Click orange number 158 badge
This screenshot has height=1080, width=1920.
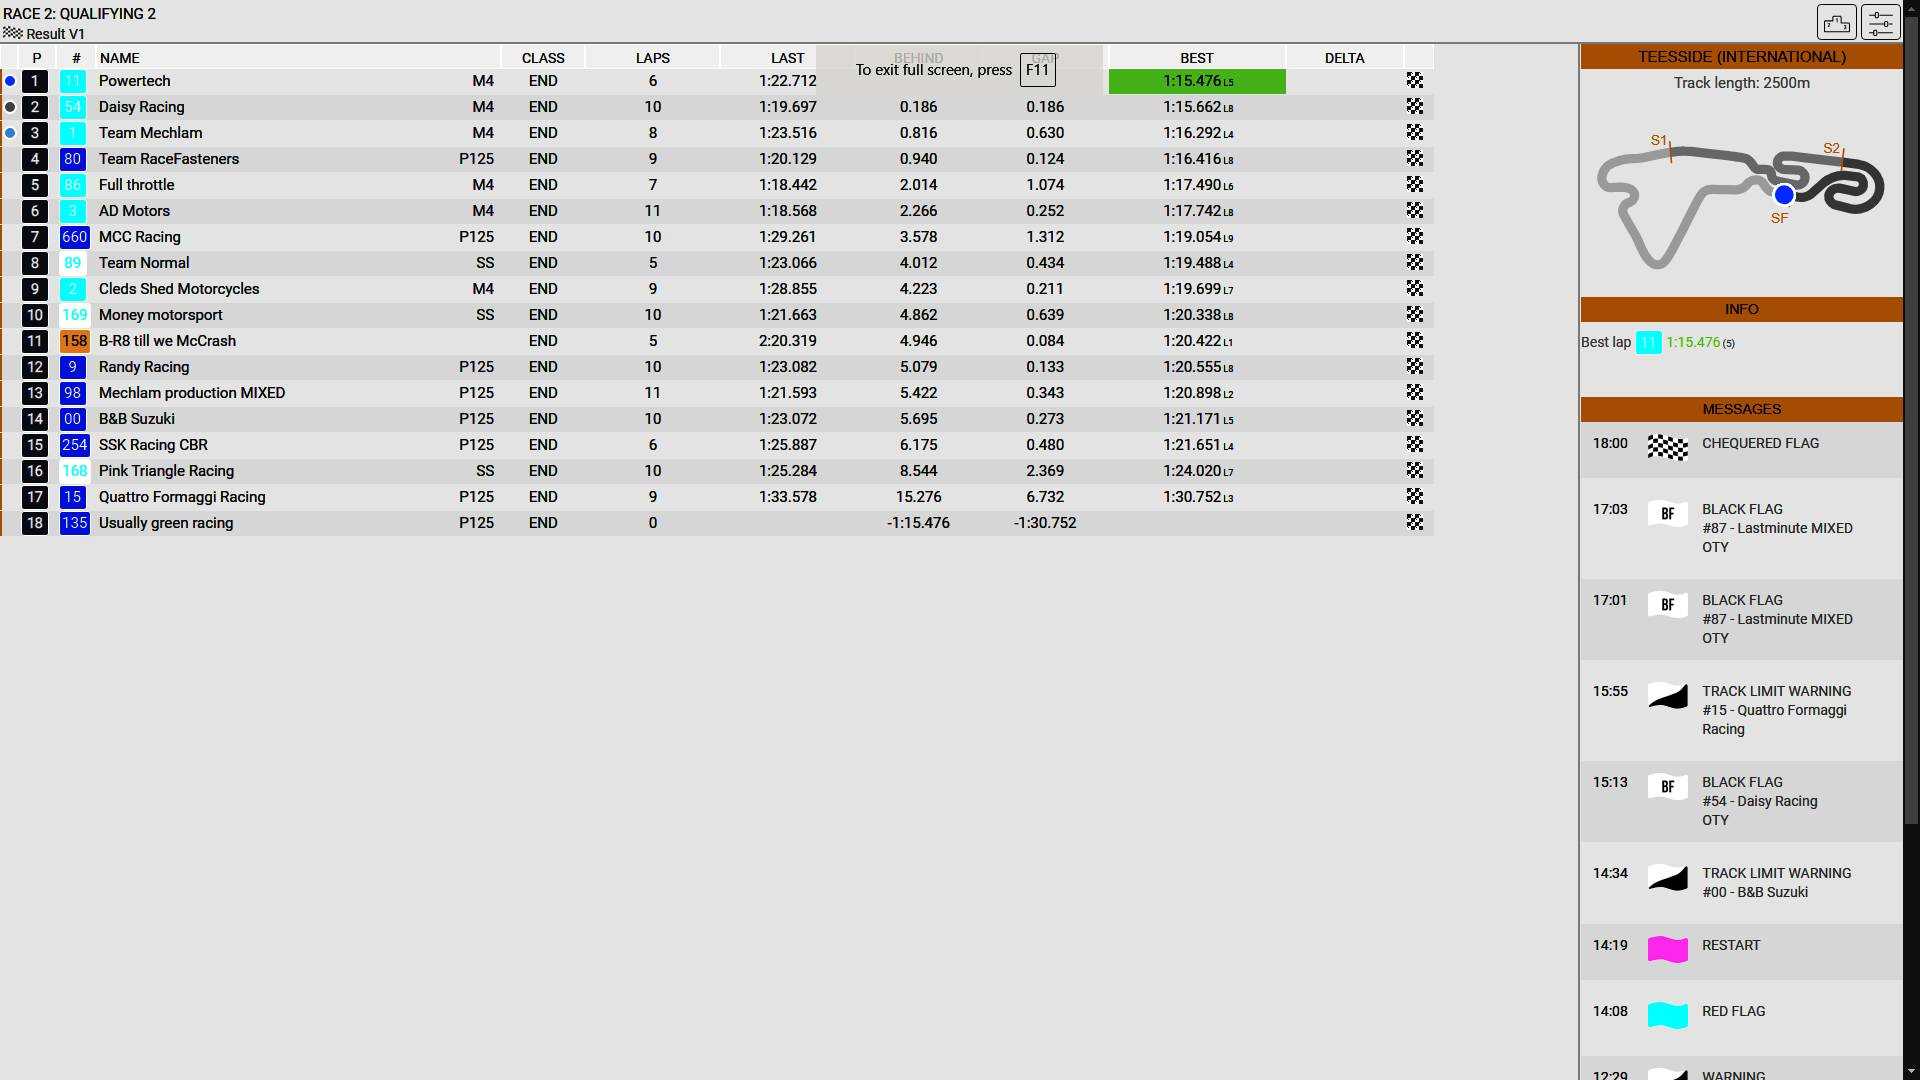click(x=74, y=341)
